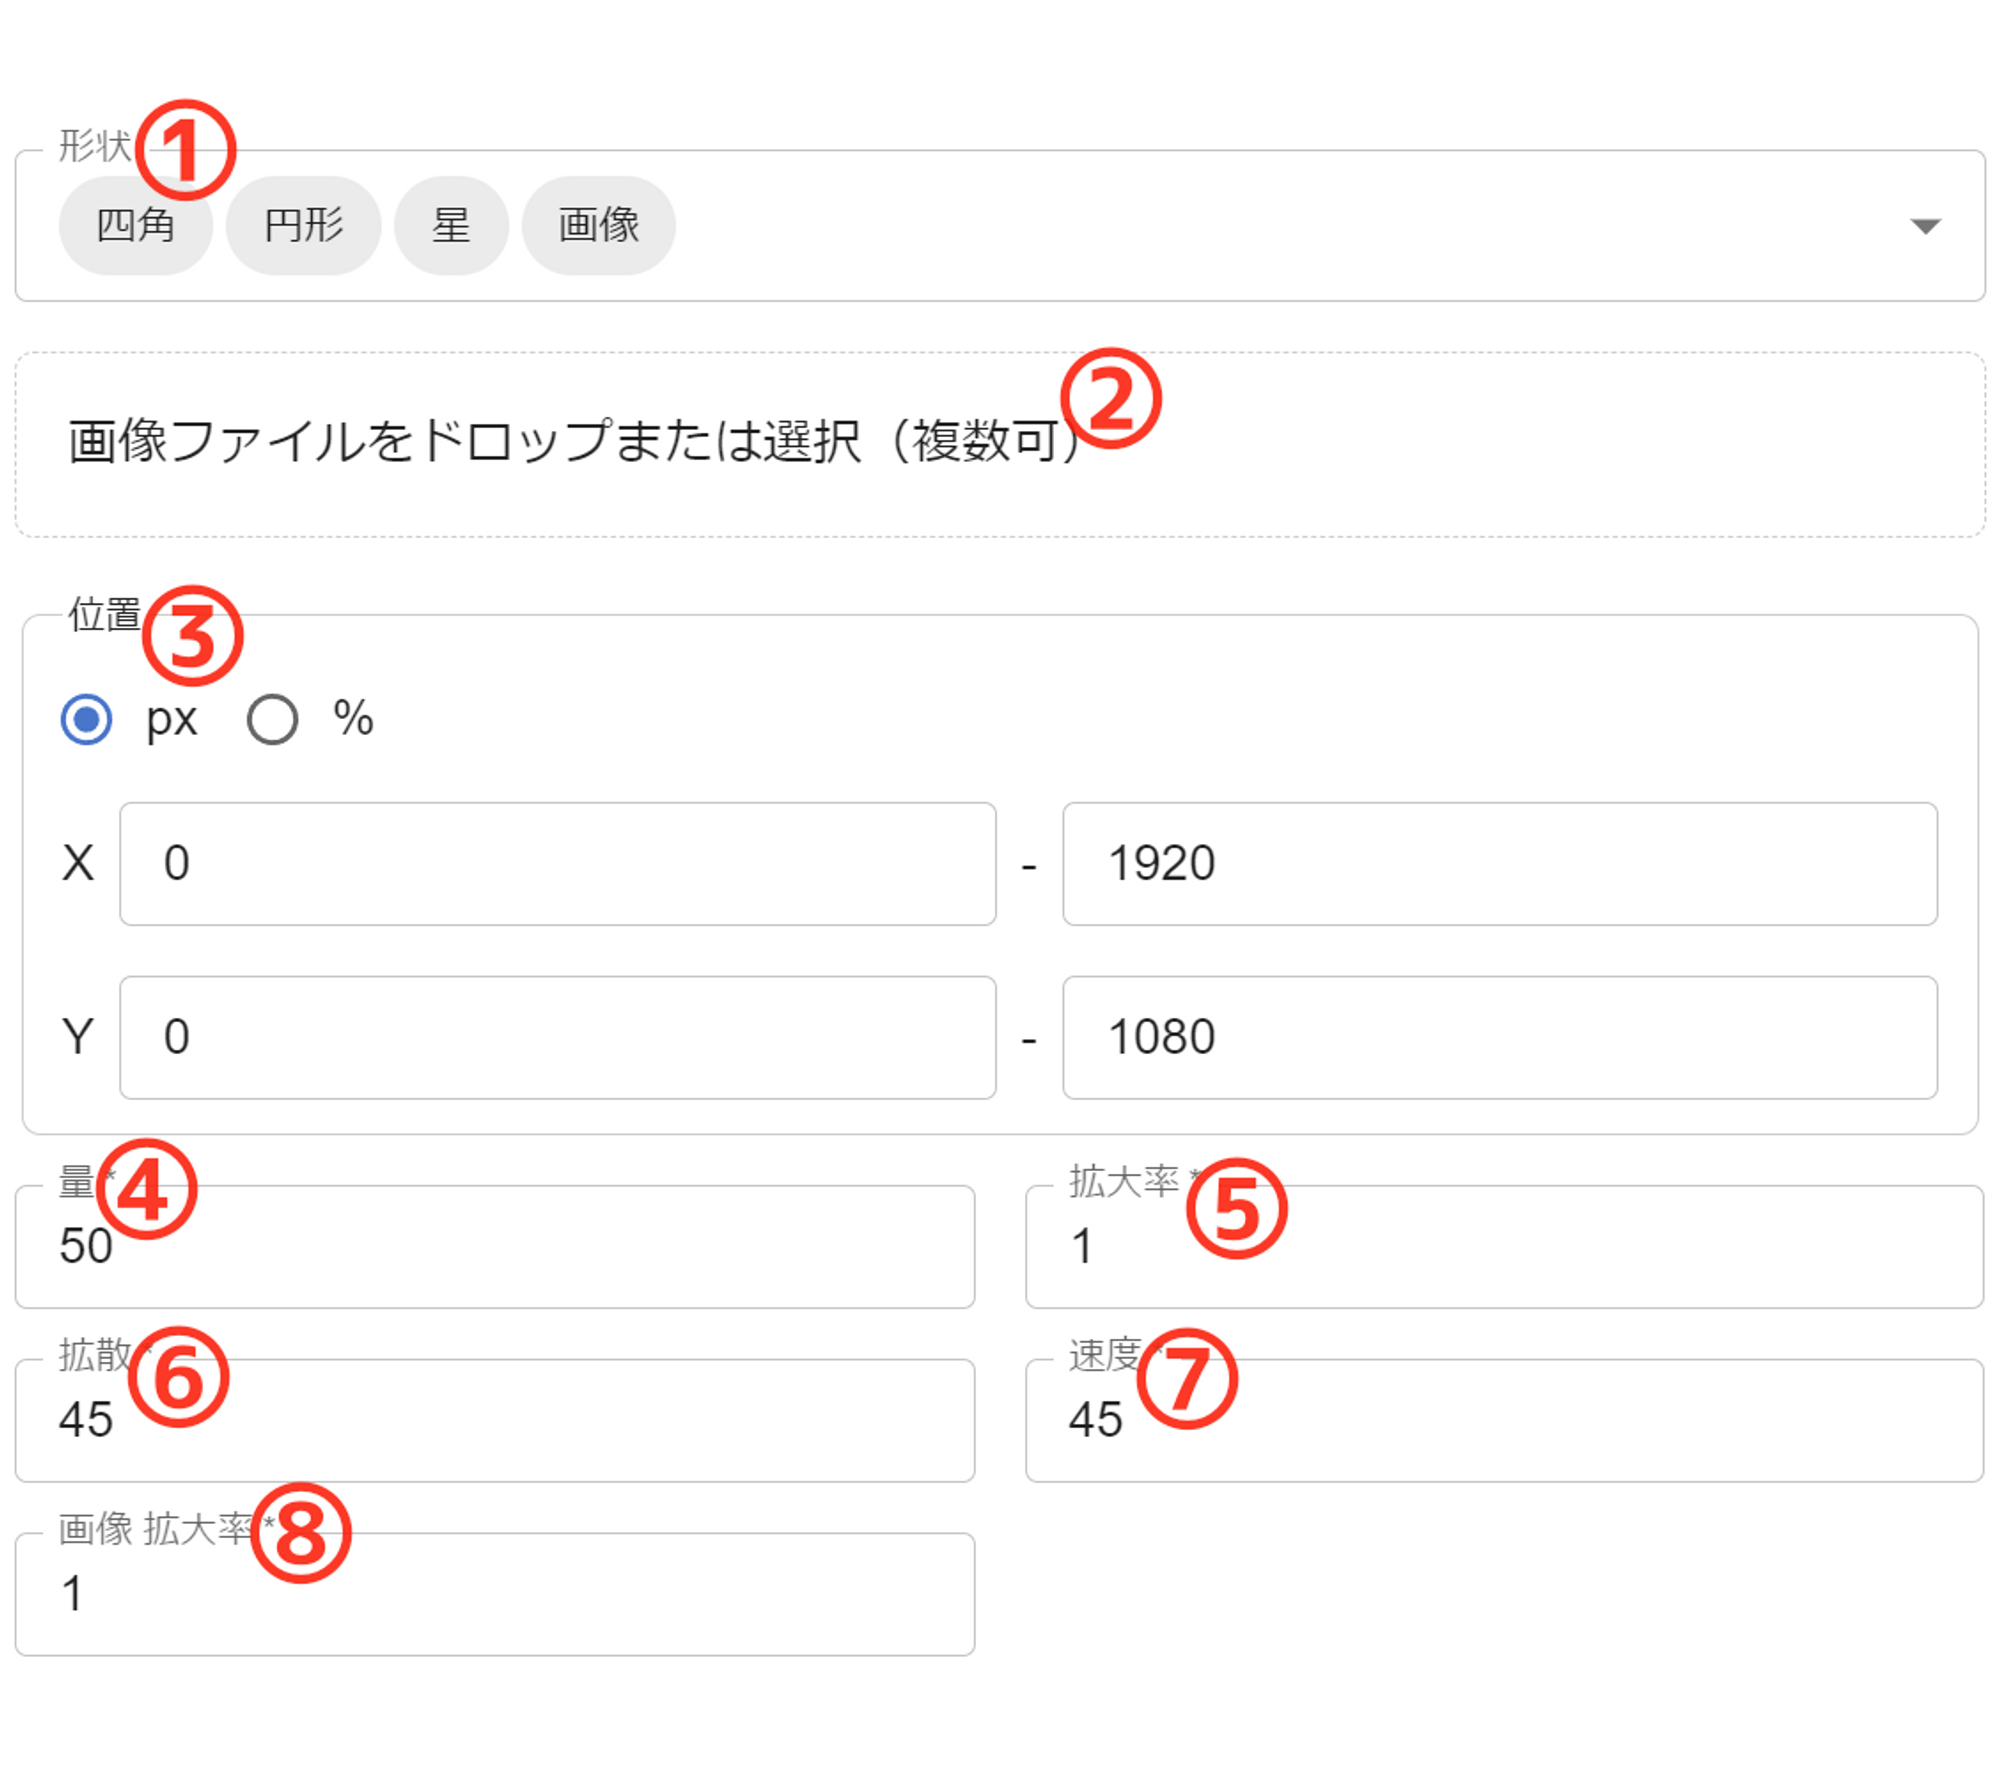Click red annotation marker number 1

coord(185,150)
